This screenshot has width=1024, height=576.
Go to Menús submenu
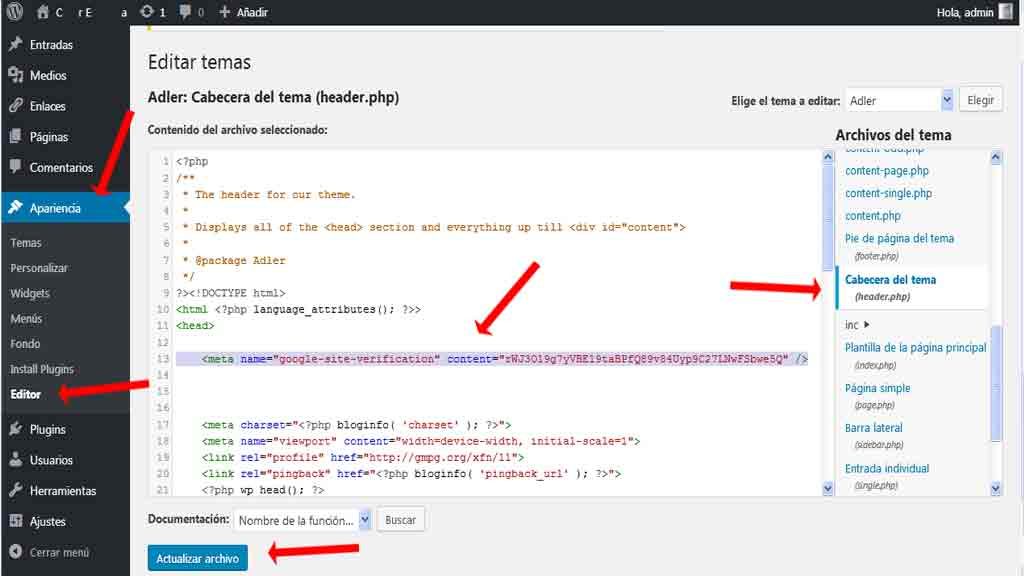(x=26, y=319)
